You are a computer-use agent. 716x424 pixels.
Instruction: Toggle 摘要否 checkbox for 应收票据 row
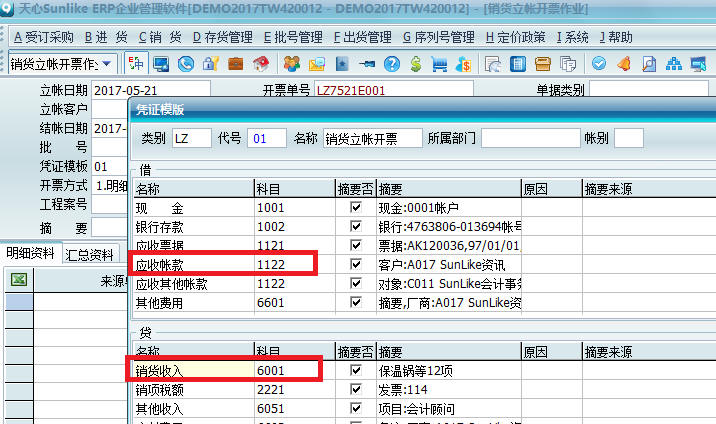[x=355, y=245]
